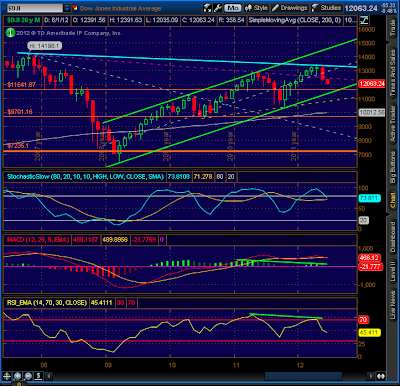Screen dimensions: 400x386
Task: Open the Studies menu
Action: [326, 8]
